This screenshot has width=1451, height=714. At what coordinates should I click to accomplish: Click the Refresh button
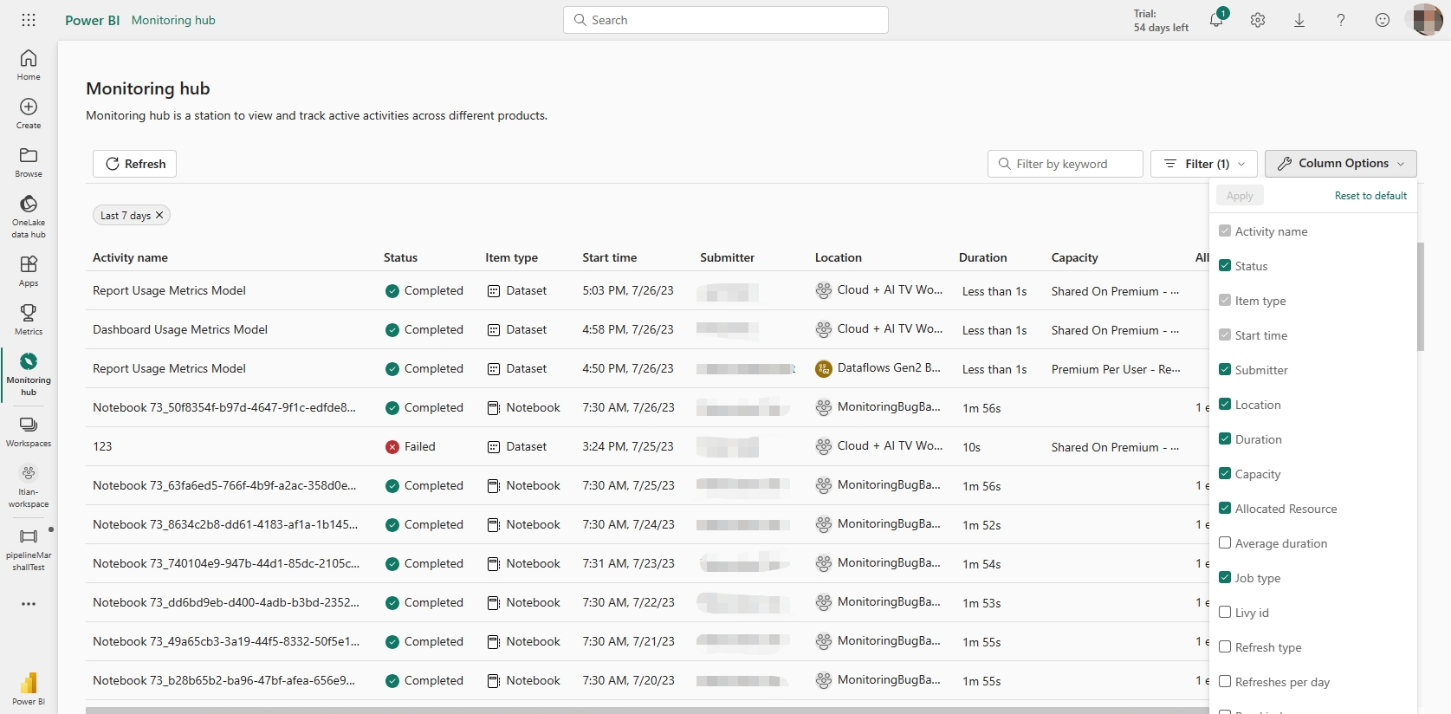(x=135, y=164)
